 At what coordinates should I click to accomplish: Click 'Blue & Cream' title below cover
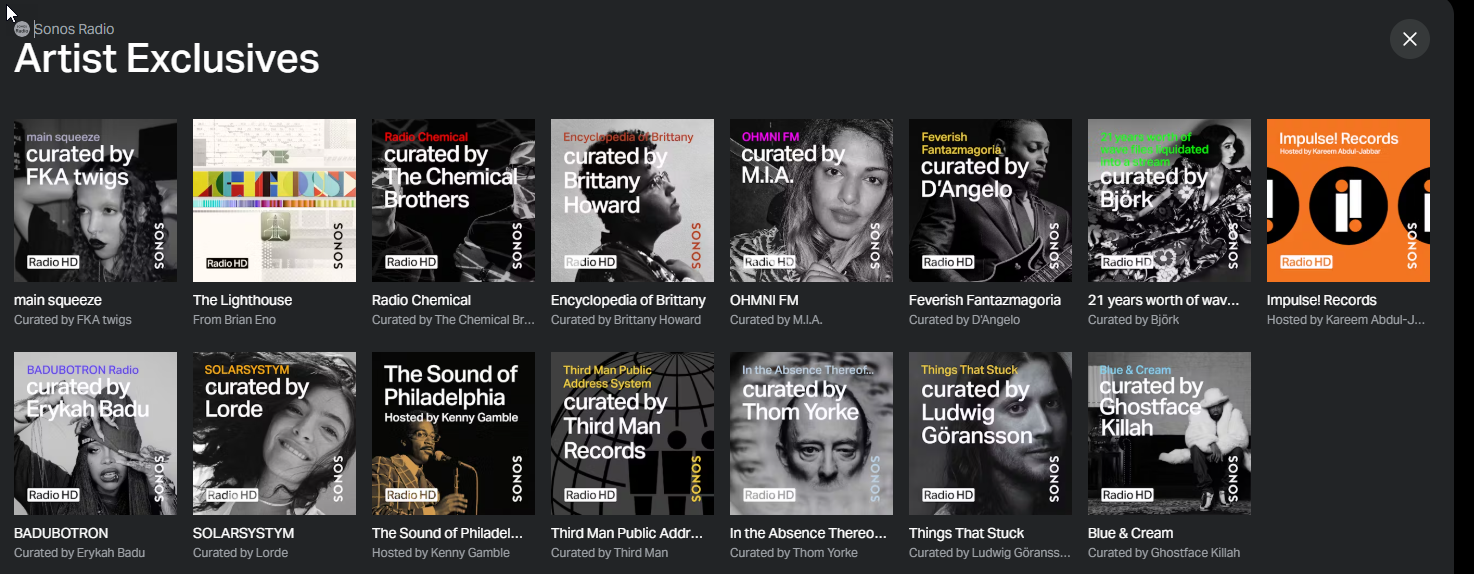click(1130, 533)
